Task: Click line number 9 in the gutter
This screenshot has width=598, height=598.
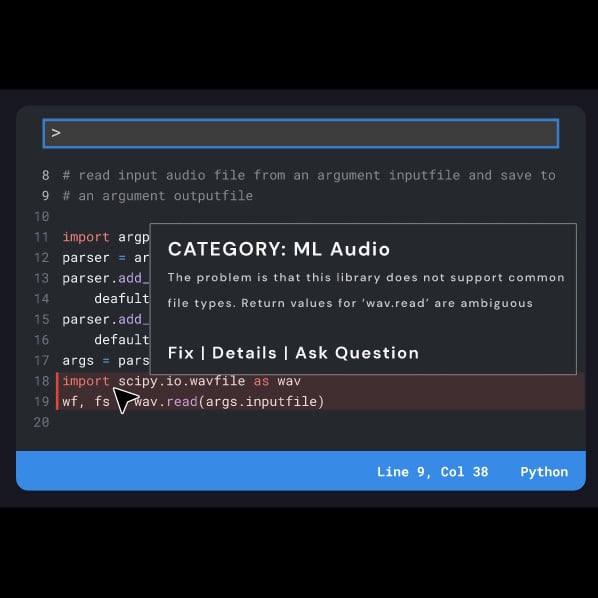Action: (45, 196)
